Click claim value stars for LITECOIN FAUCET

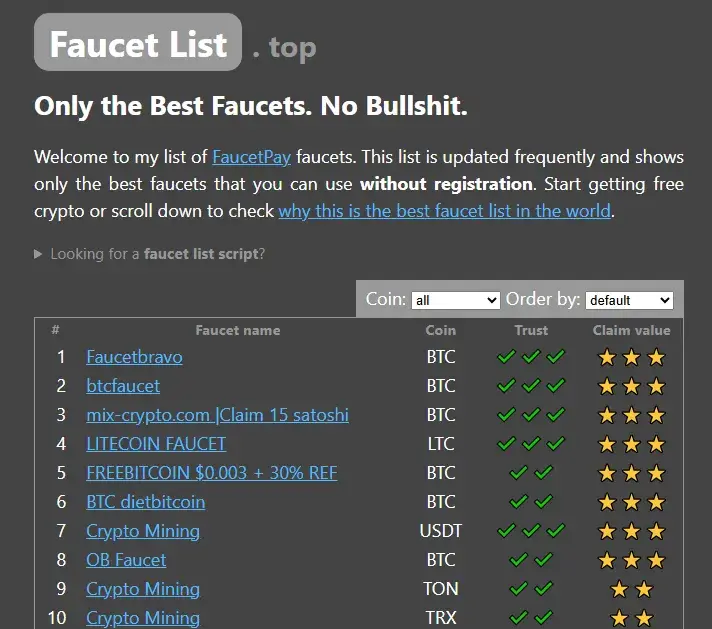tap(632, 445)
